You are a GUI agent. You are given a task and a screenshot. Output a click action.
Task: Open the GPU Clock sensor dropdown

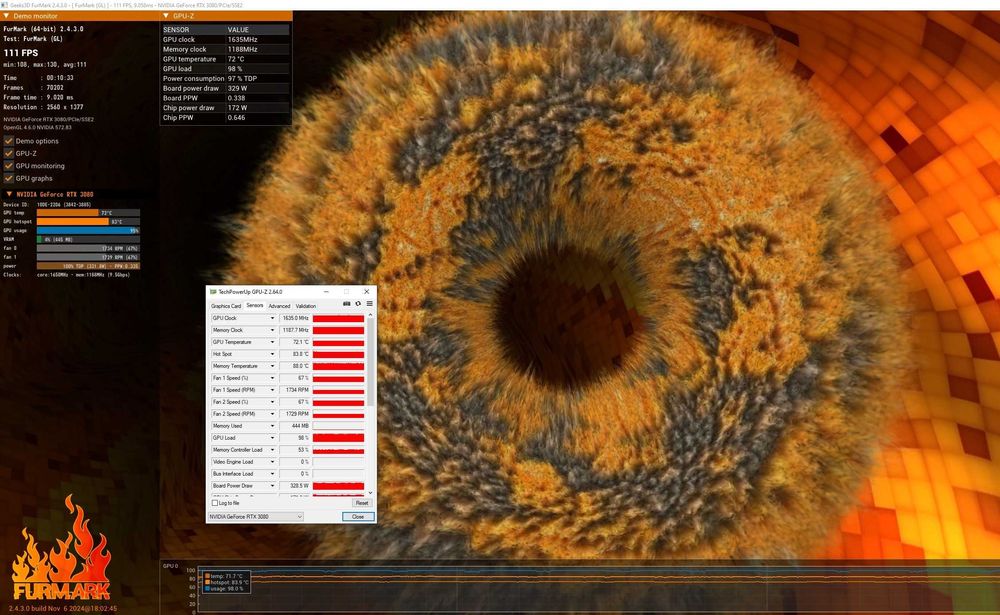tap(271, 318)
